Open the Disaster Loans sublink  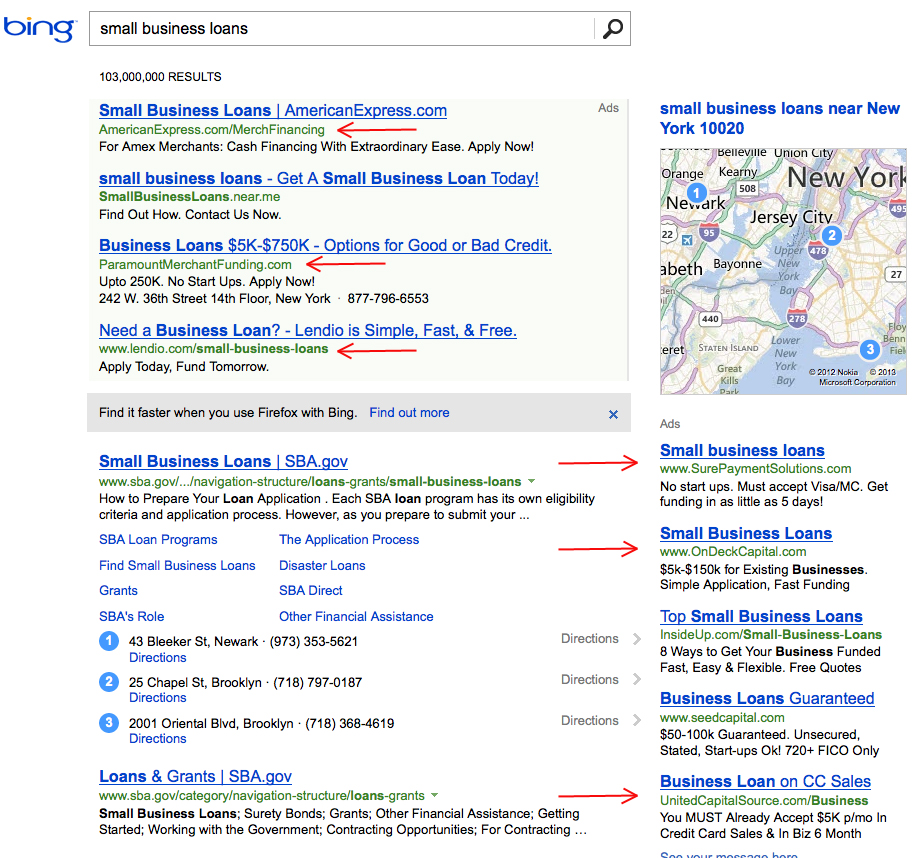(x=322, y=566)
